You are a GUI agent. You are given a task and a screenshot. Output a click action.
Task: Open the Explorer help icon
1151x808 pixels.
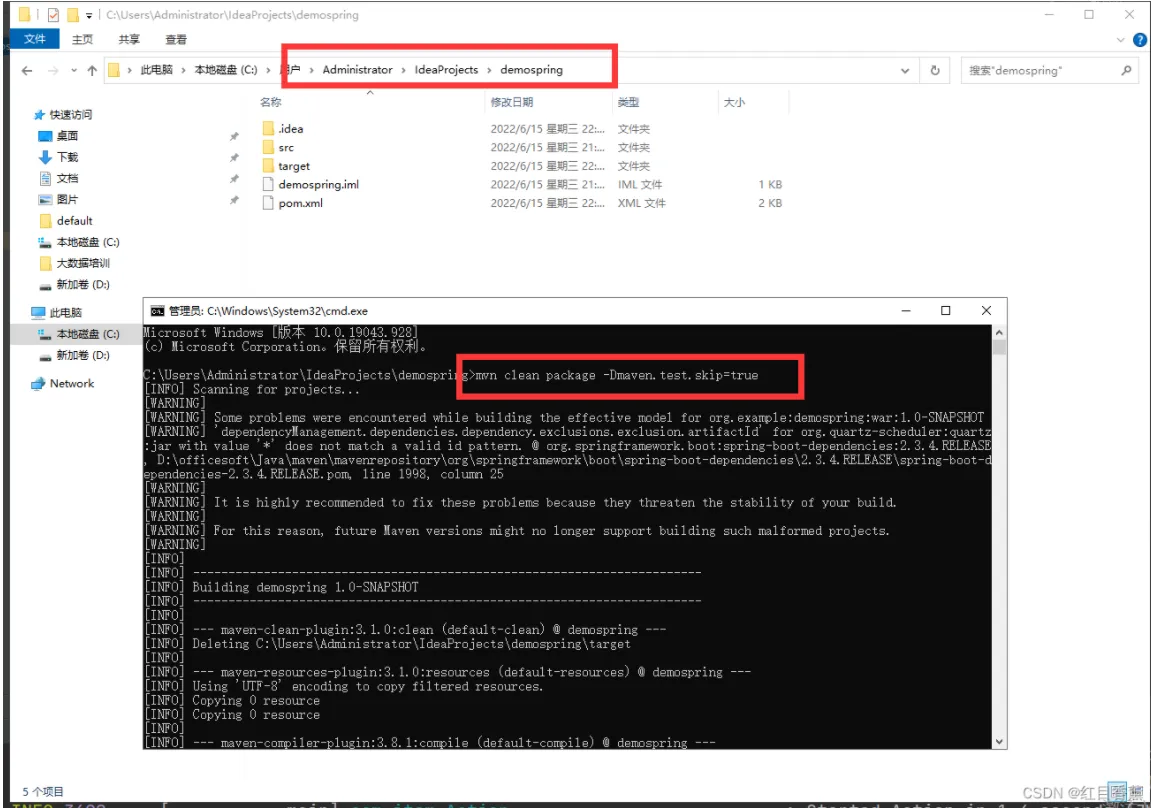point(1139,40)
